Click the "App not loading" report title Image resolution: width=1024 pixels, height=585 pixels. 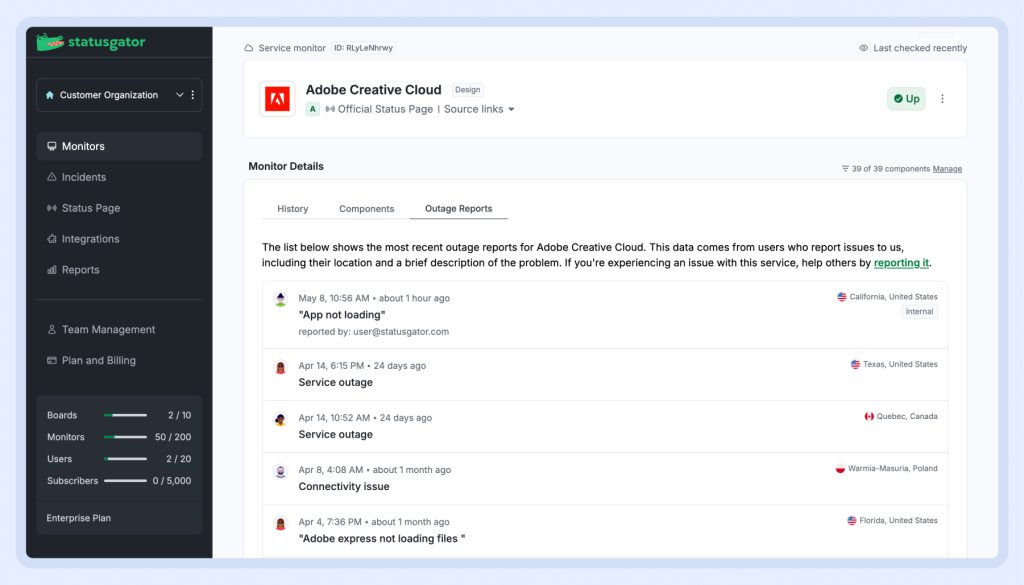pyautogui.click(x=342, y=315)
